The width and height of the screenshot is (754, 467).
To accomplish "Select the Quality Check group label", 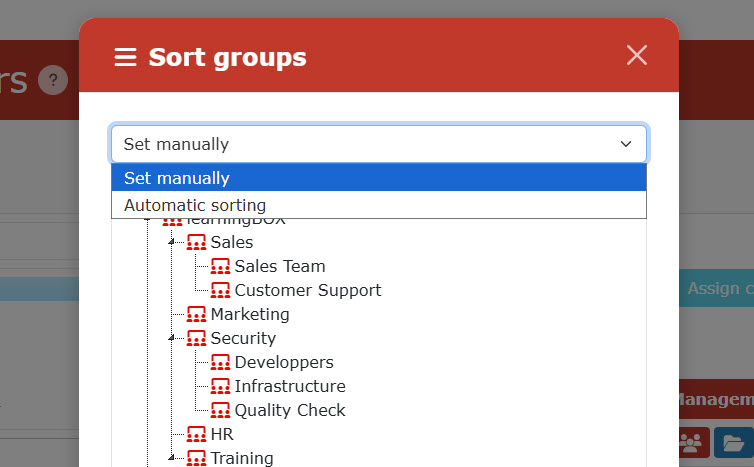I will click(x=289, y=411).
